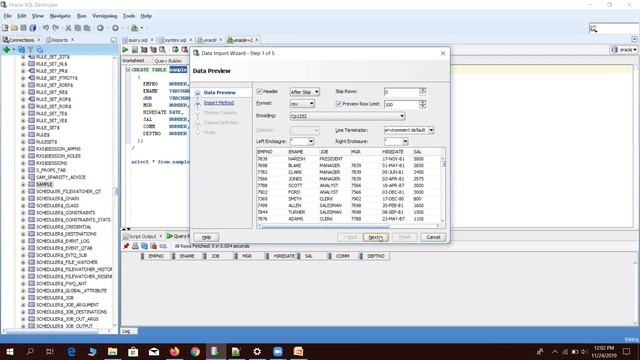Viewport: 640px width, 360px height.
Task: Click the New file icon in main toolbar
Action: click(5, 28)
